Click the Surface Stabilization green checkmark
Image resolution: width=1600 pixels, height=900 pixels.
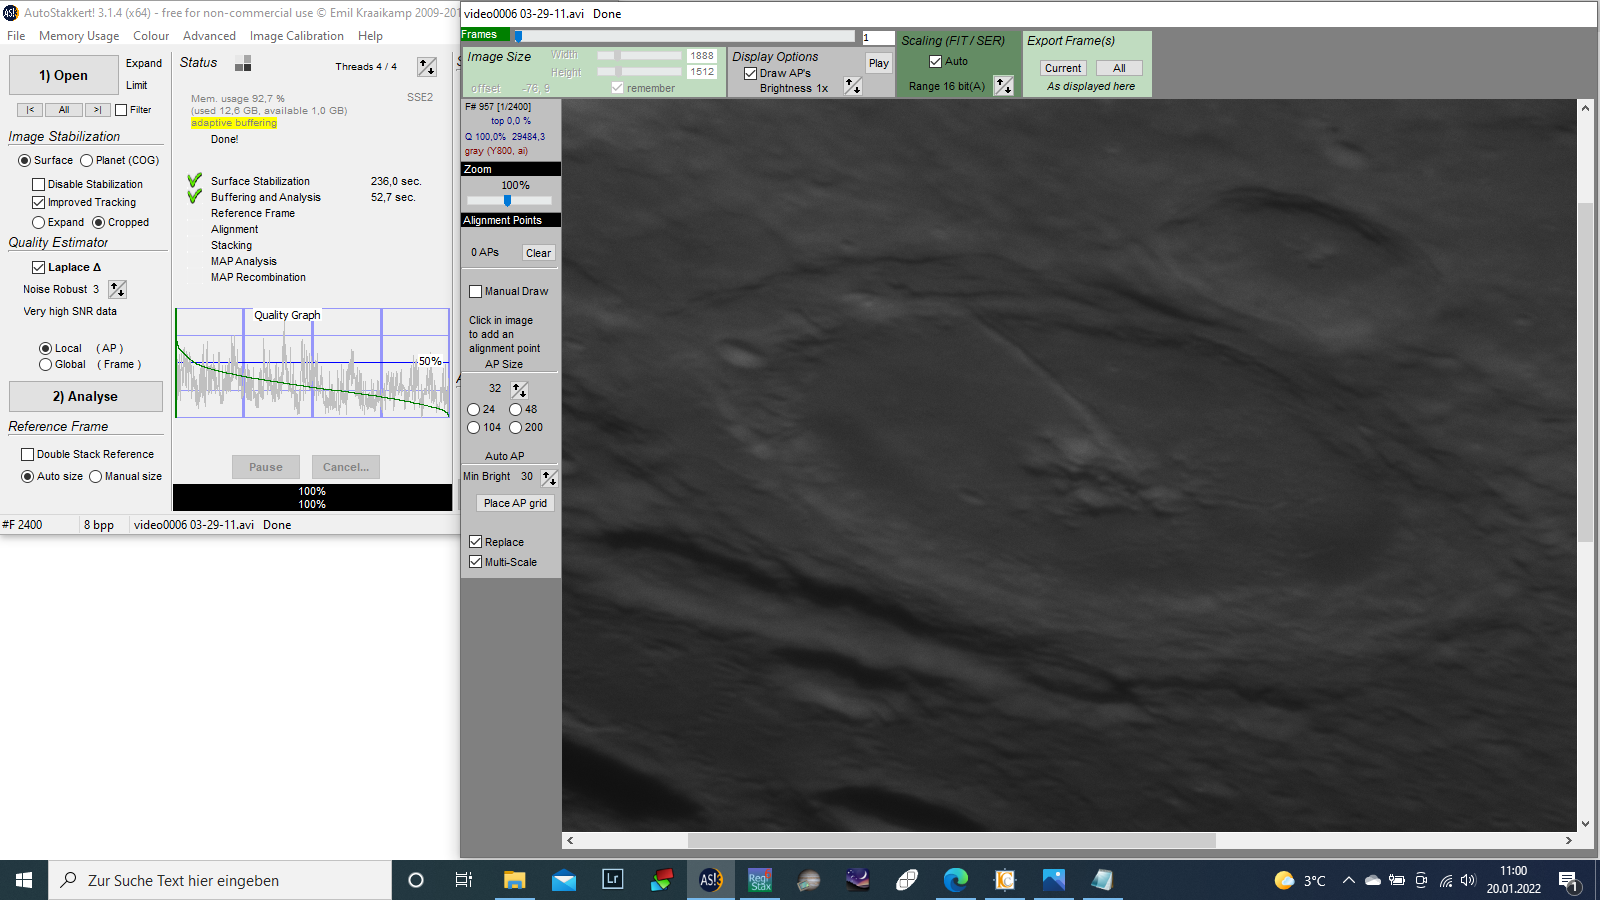(x=195, y=181)
